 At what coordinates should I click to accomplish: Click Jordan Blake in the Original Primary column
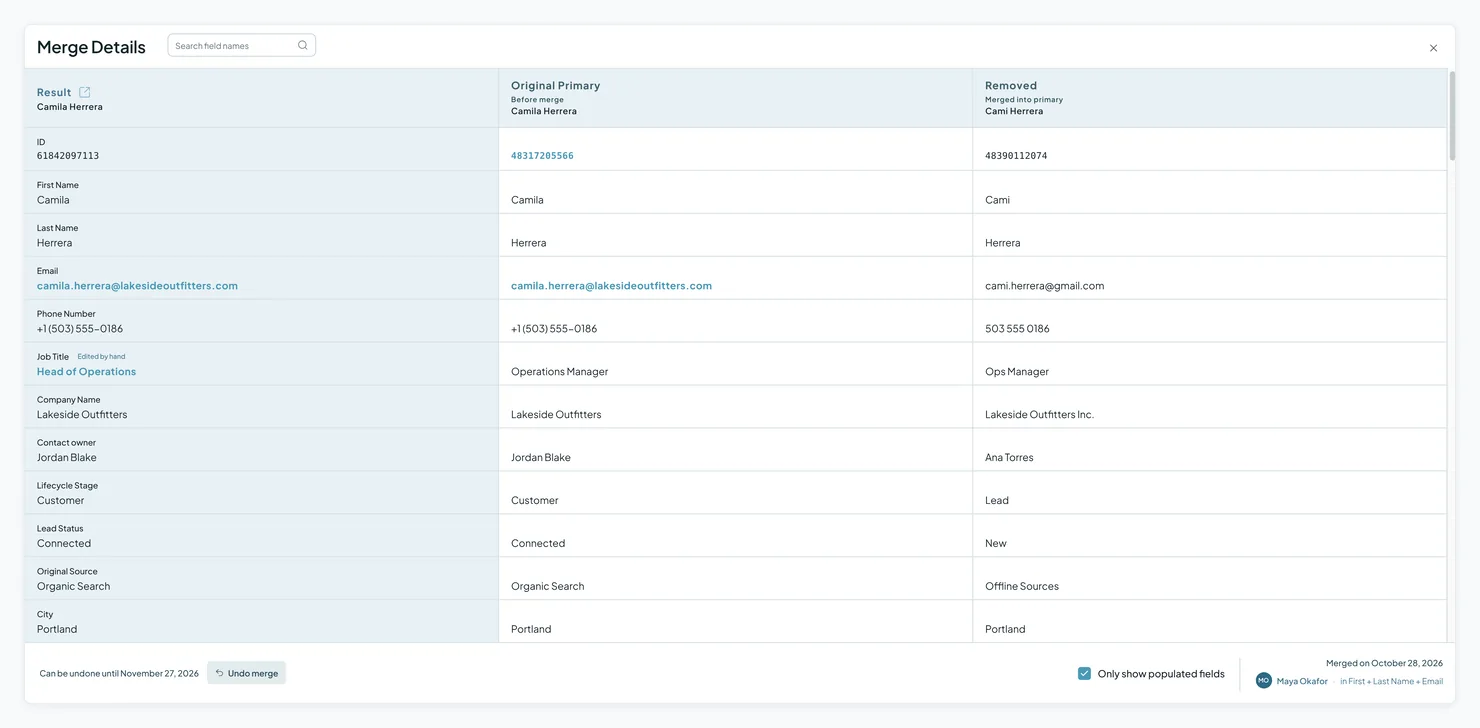click(x=541, y=458)
